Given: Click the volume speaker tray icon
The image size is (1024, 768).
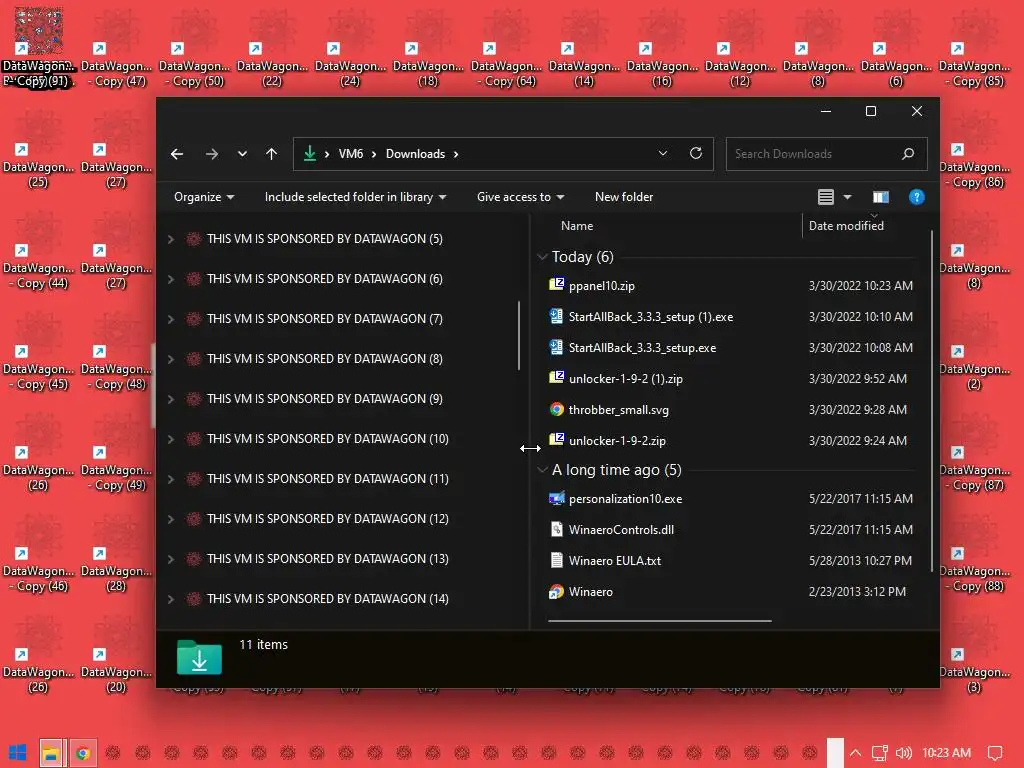Looking at the screenshot, I should point(903,753).
